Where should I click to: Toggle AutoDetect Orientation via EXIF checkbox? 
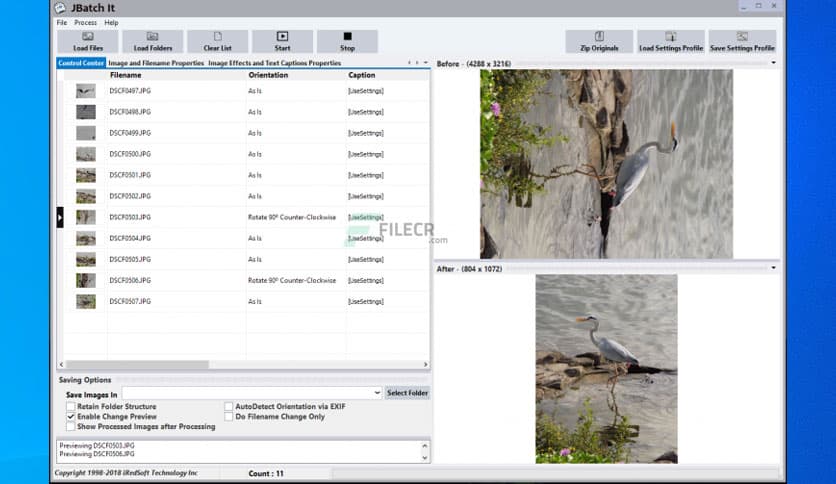click(x=229, y=406)
